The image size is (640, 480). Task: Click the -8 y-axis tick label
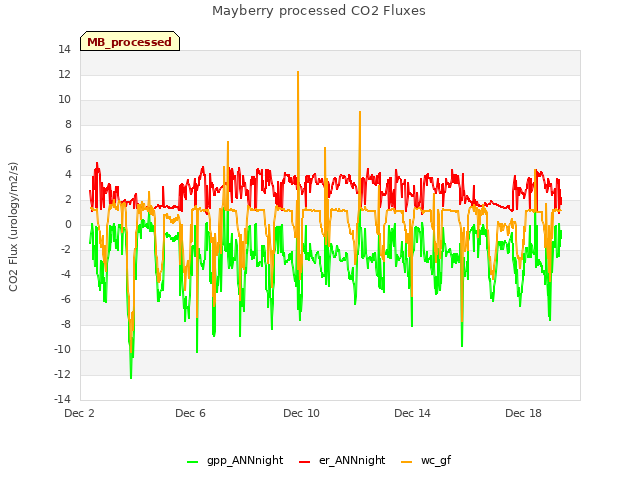click(64, 324)
